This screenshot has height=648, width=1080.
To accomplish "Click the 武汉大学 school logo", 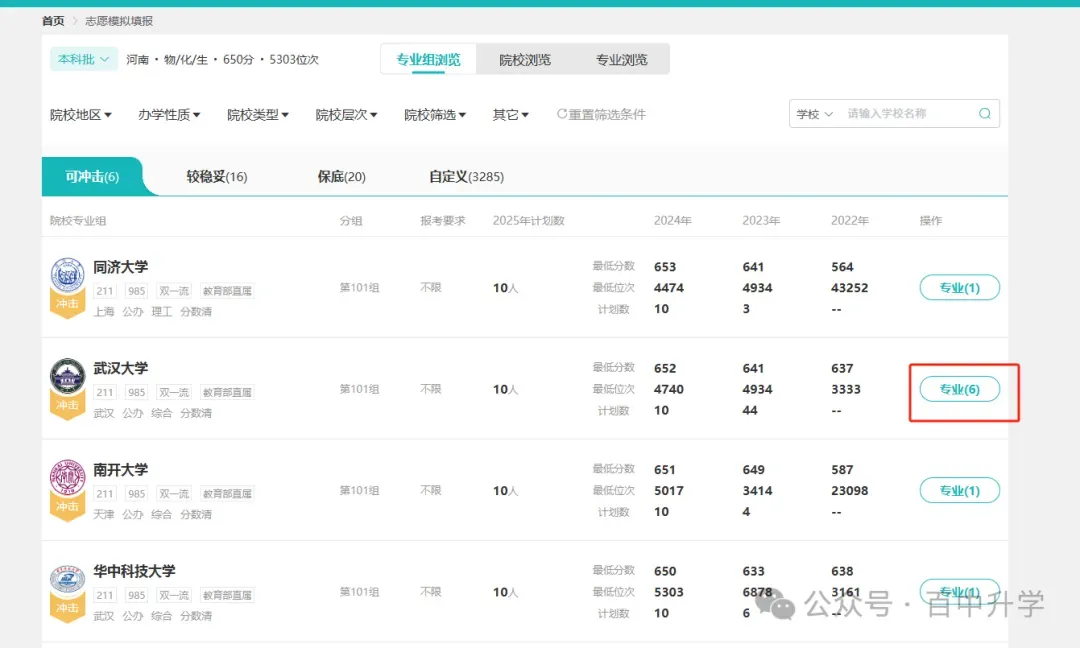I will 68,376.
